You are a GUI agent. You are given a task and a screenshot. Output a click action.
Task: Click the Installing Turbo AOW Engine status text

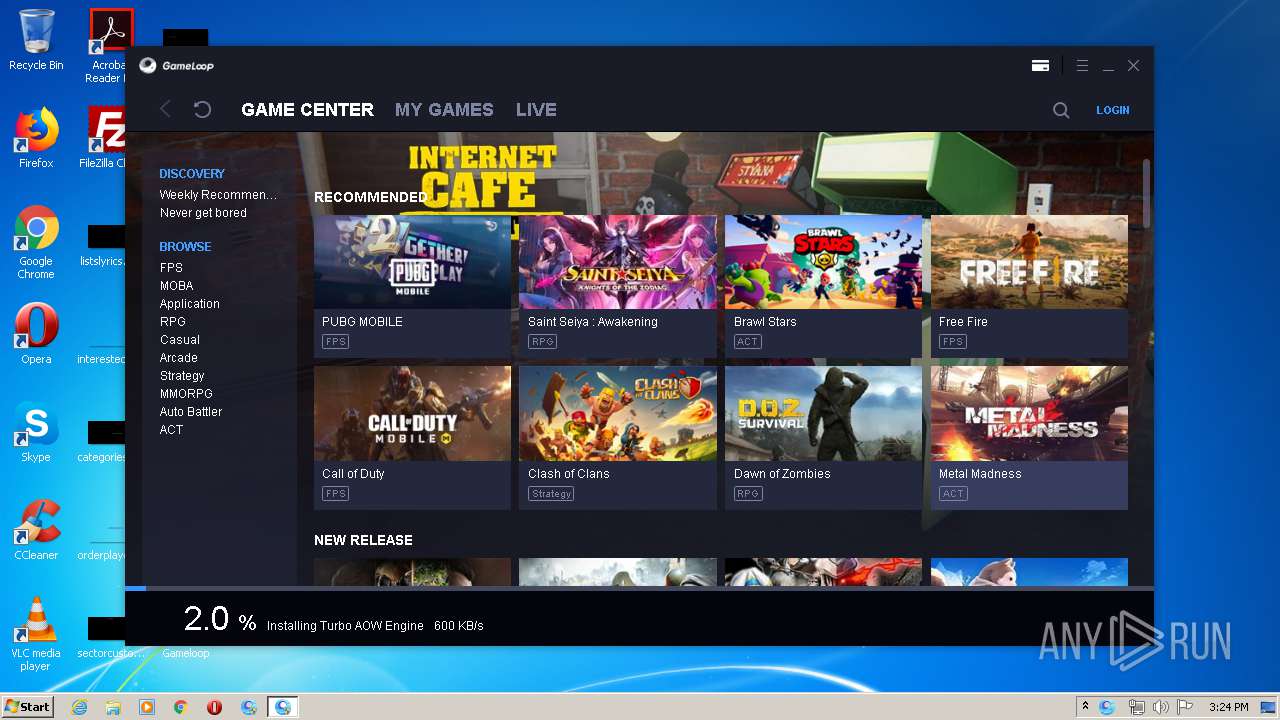click(x=345, y=626)
